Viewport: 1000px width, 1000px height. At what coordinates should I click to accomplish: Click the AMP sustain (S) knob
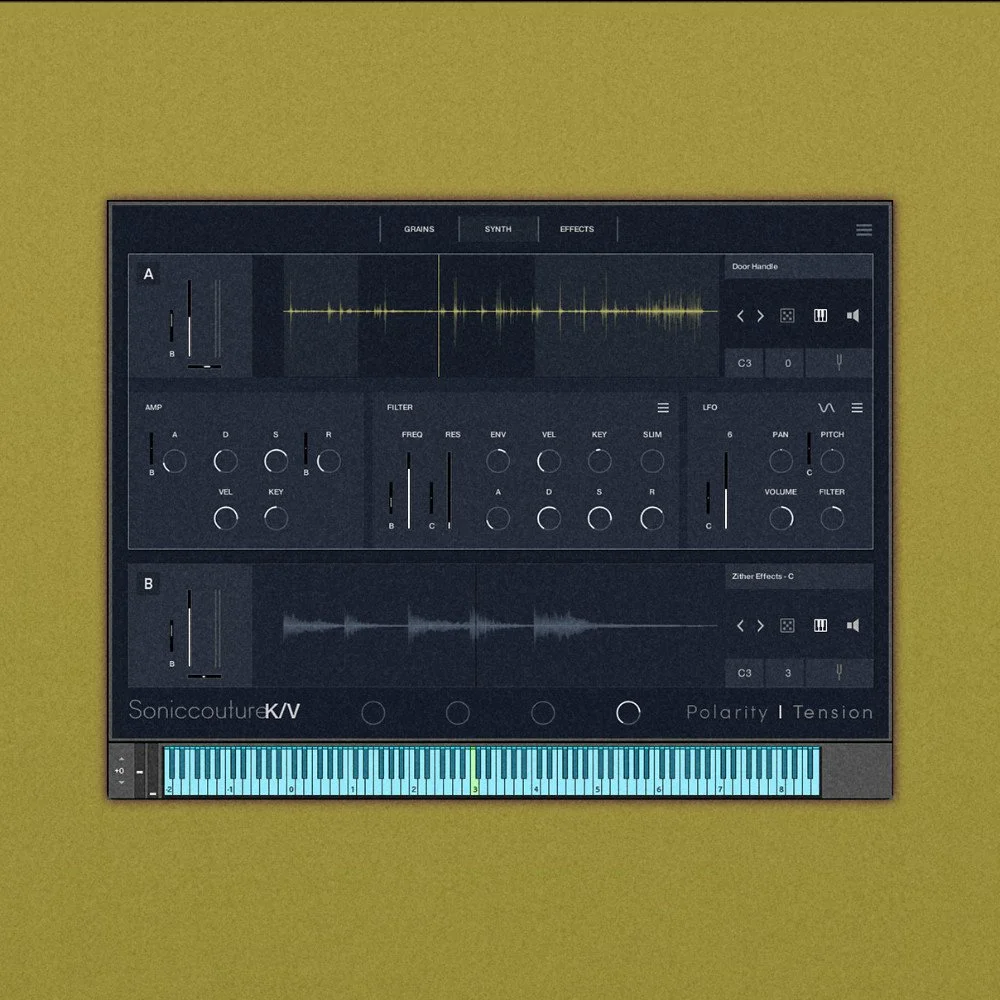[276, 461]
